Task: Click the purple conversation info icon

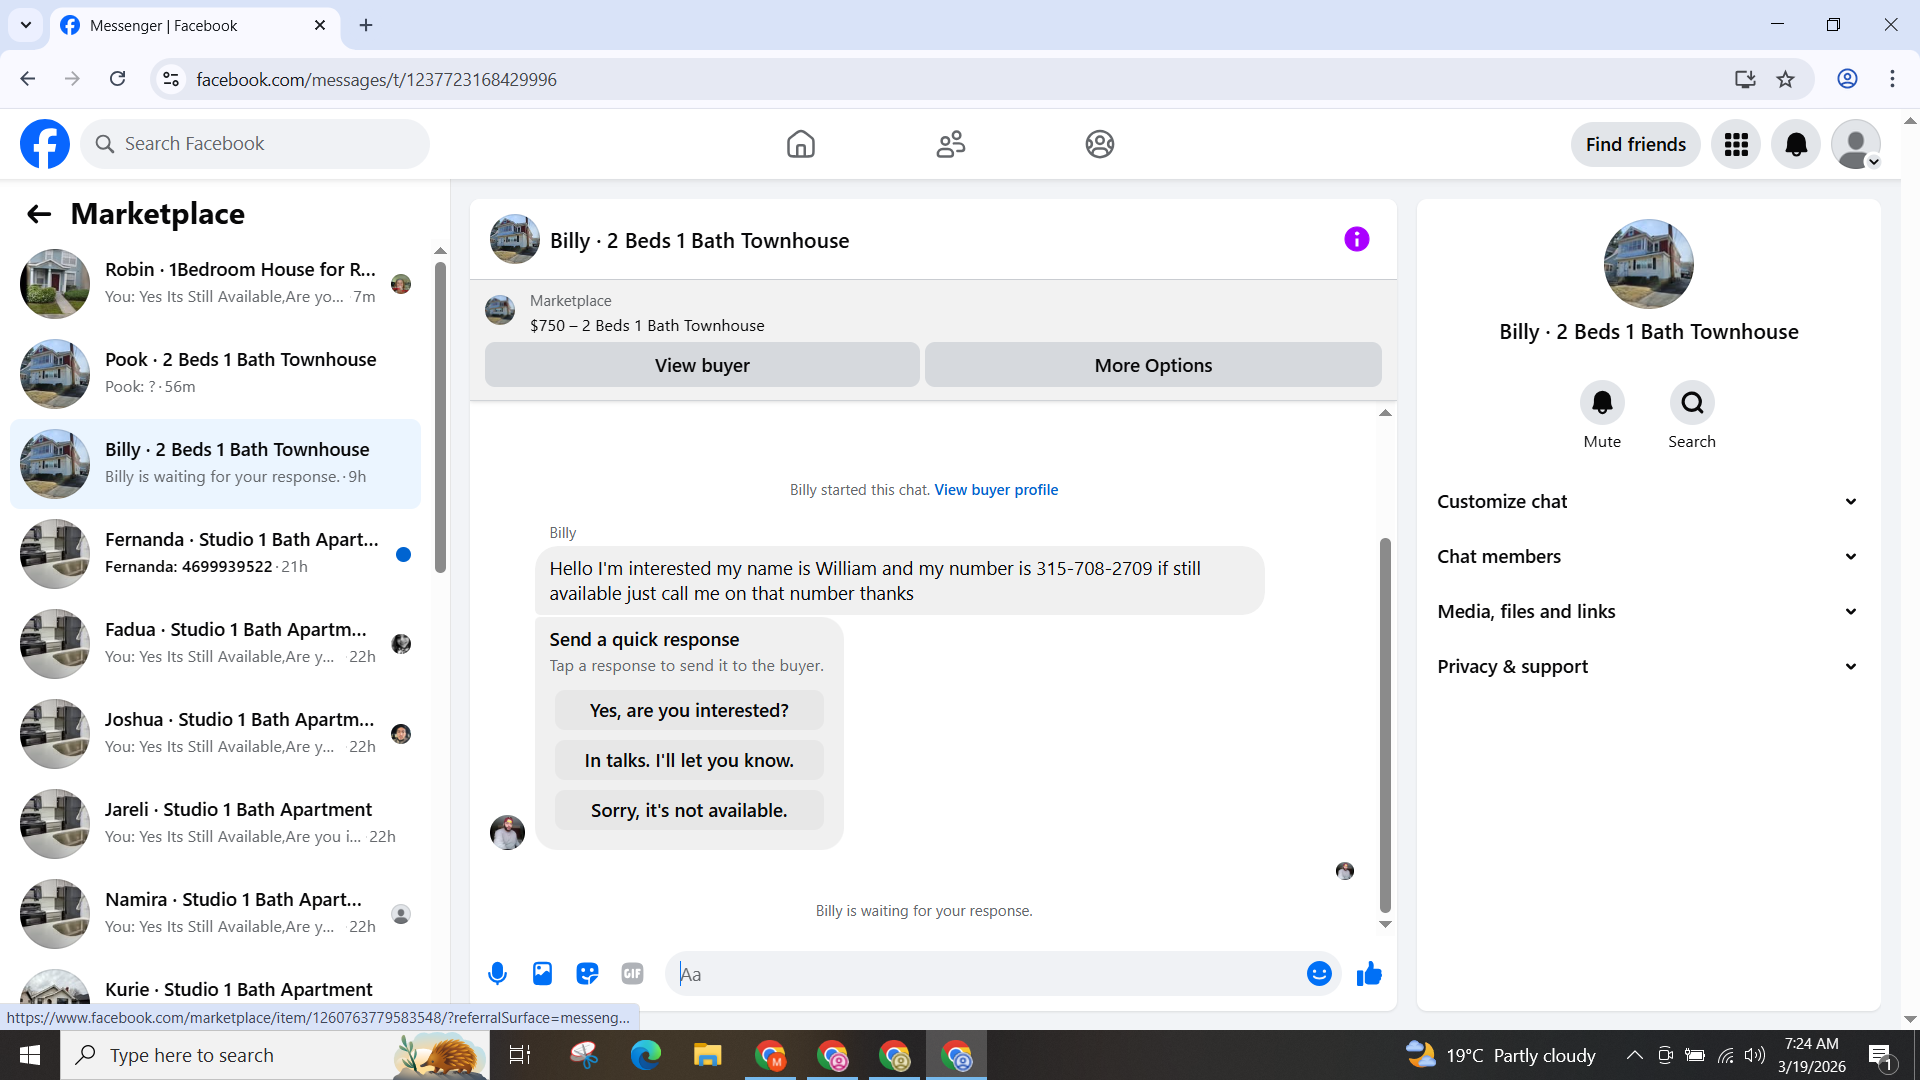Action: click(x=1356, y=239)
